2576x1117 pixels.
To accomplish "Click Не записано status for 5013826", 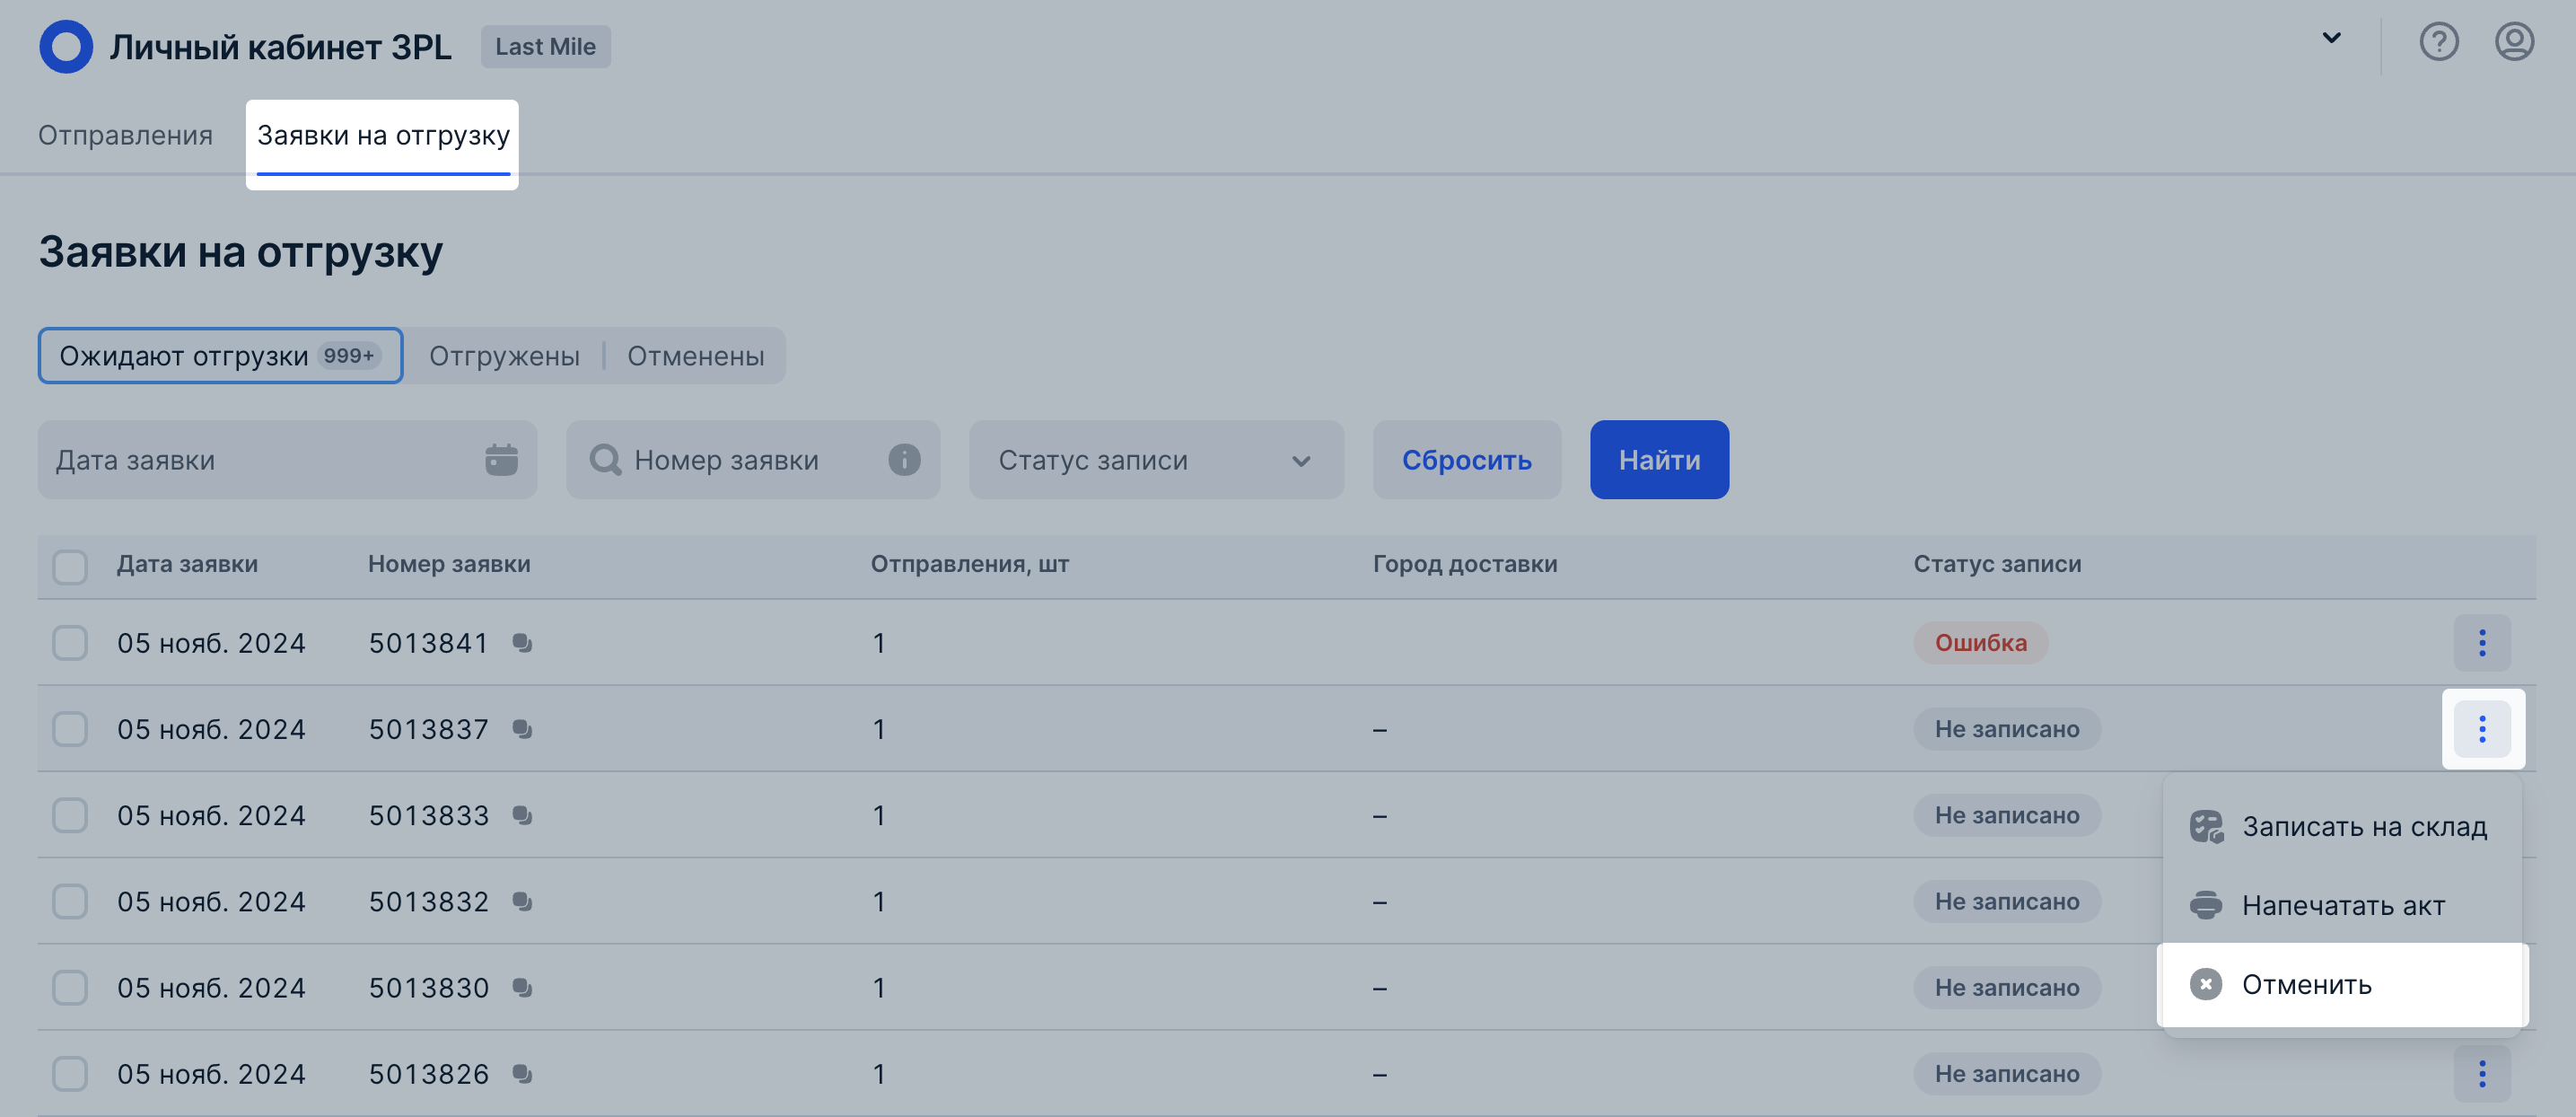I will point(2006,1073).
